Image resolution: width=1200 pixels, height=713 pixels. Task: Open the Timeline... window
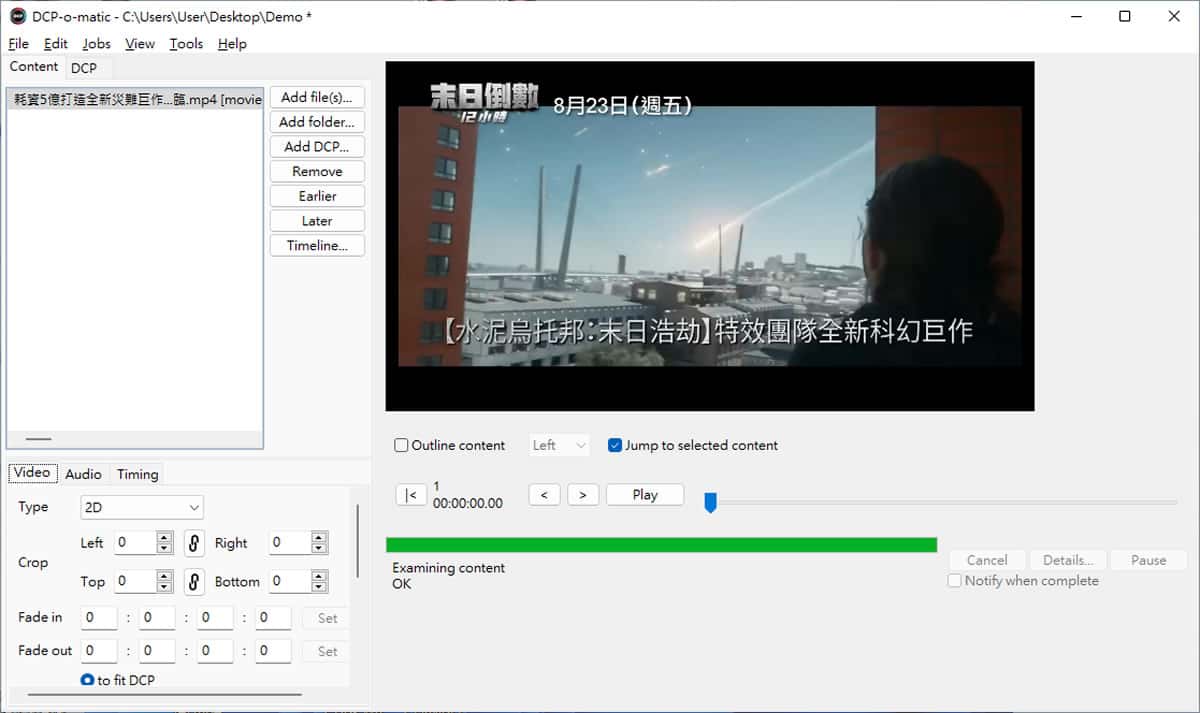(317, 246)
